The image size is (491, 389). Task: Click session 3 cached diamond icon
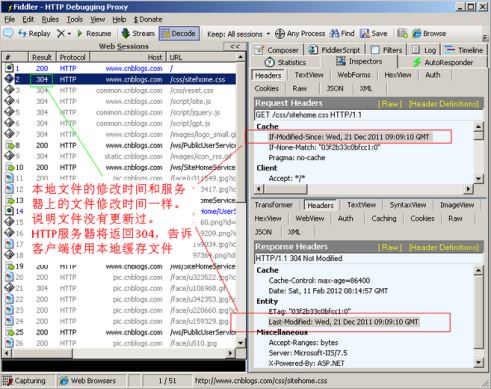point(9,90)
